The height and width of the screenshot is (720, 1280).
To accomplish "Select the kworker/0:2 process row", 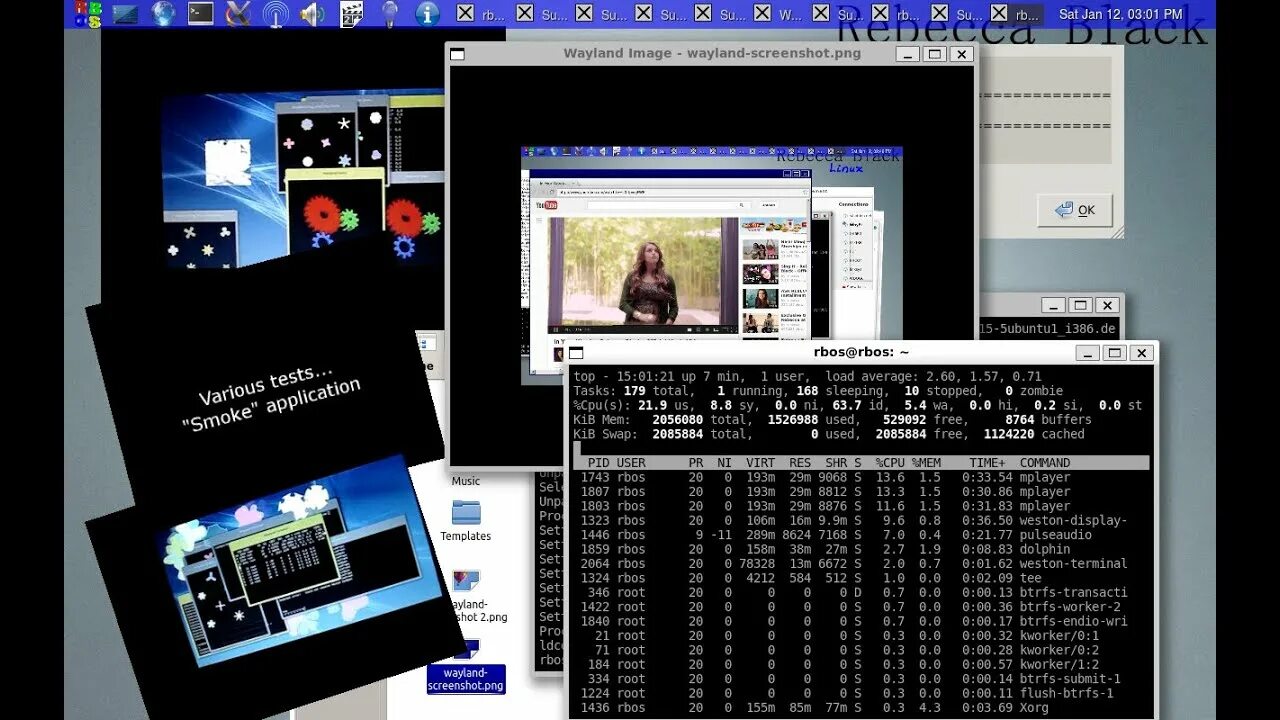I will click(861, 650).
